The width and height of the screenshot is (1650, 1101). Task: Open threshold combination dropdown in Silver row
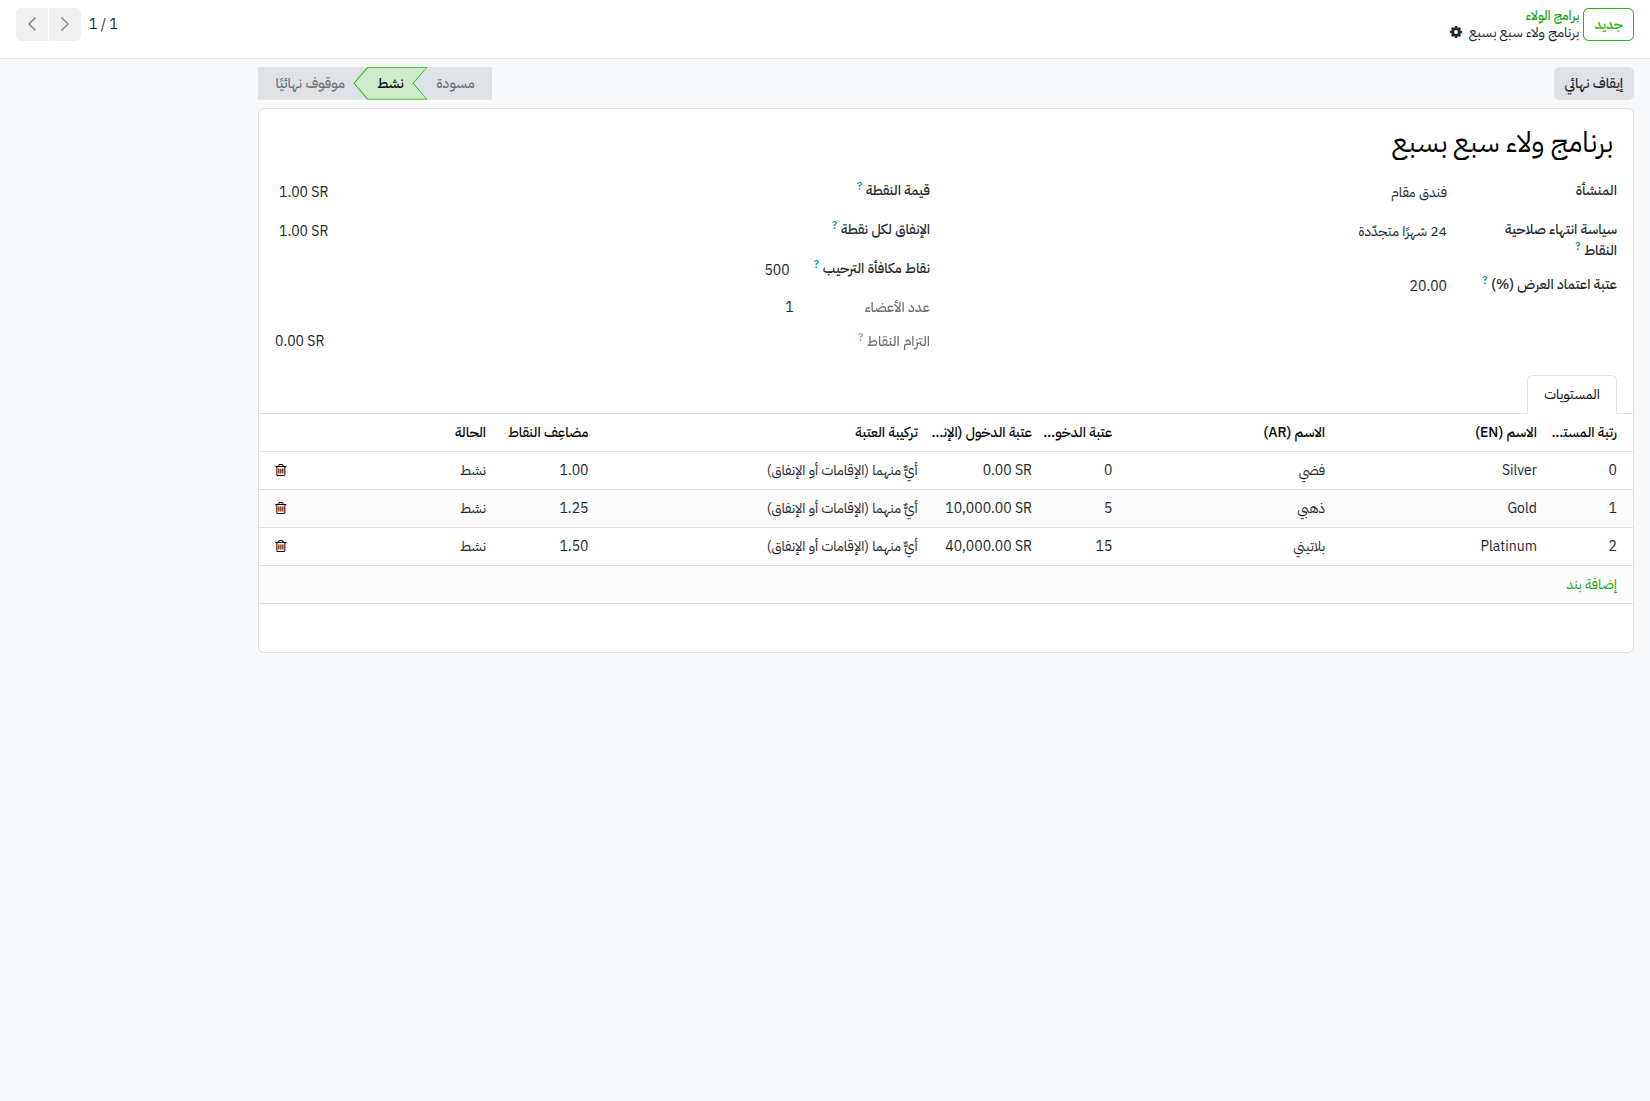pyautogui.click(x=842, y=470)
